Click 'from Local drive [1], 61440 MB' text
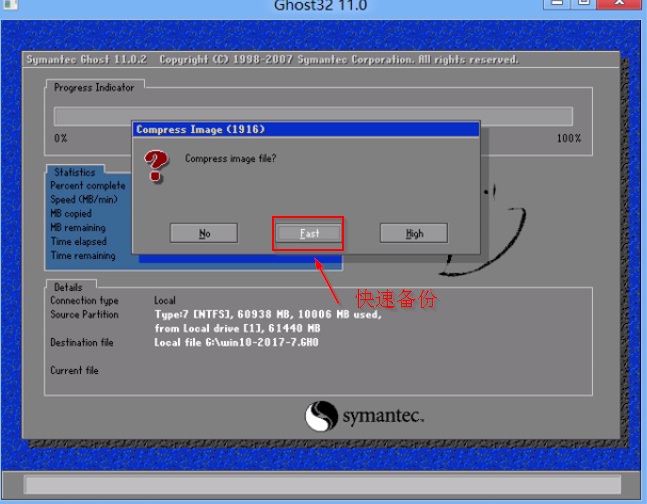This screenshot has width=647, height=504. tap(237, 329)
